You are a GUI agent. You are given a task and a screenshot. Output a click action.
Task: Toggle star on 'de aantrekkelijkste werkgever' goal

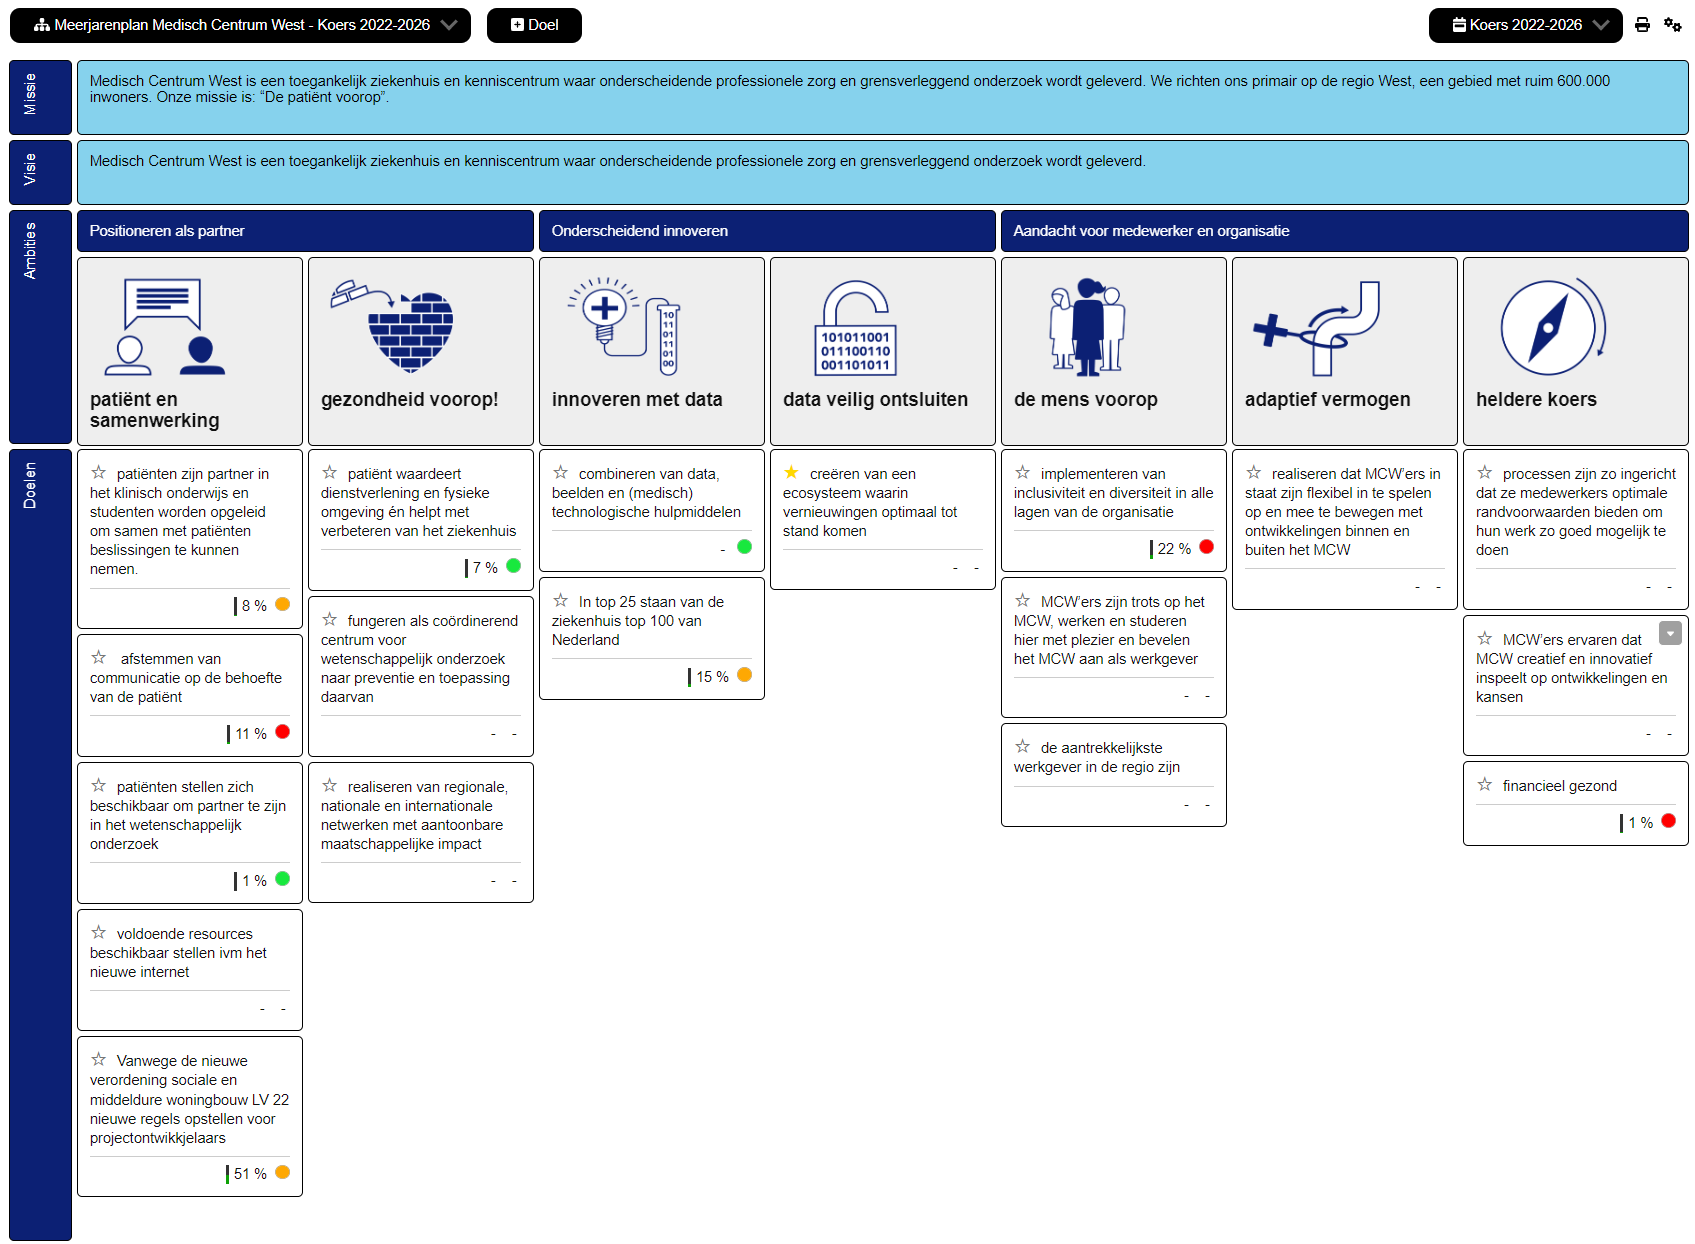pyautogui.click(x=1022, y=747)
